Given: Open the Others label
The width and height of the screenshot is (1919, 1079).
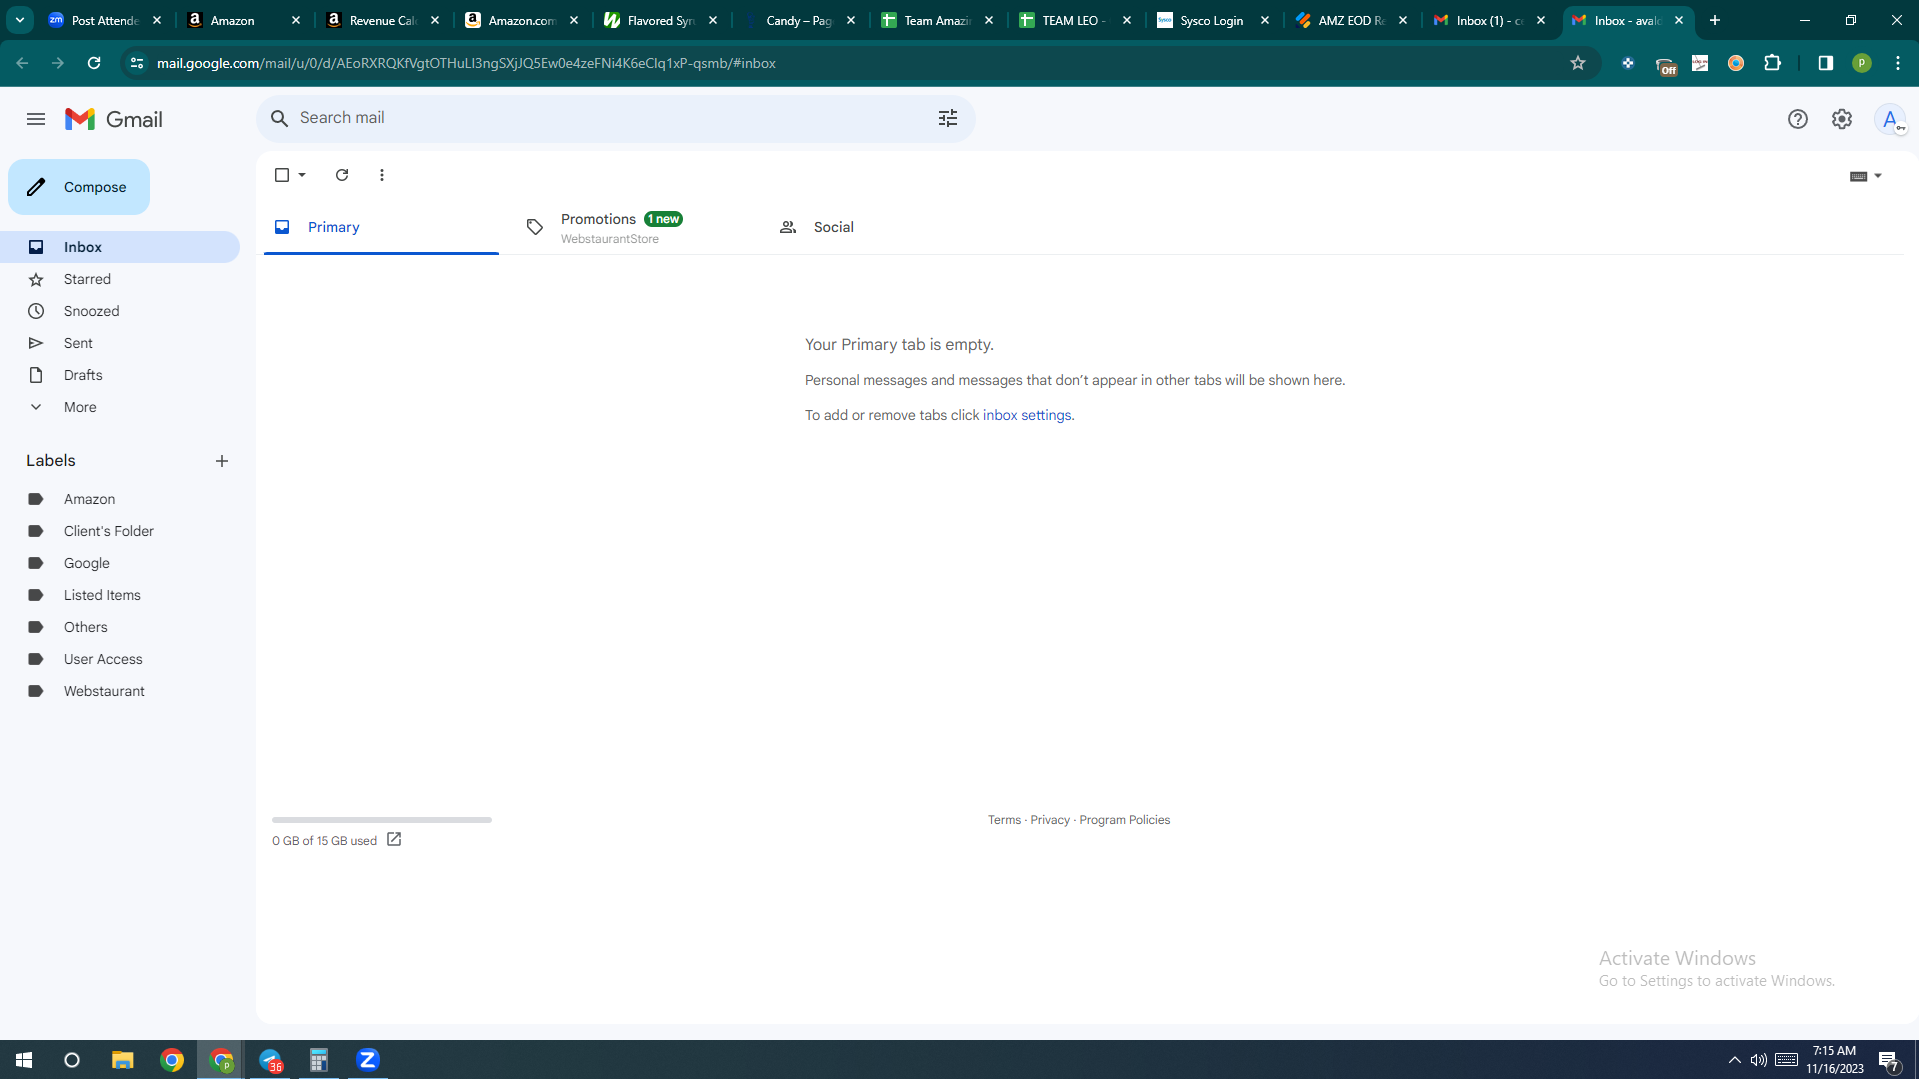Looking at the screenshot, I should point(120,627).
